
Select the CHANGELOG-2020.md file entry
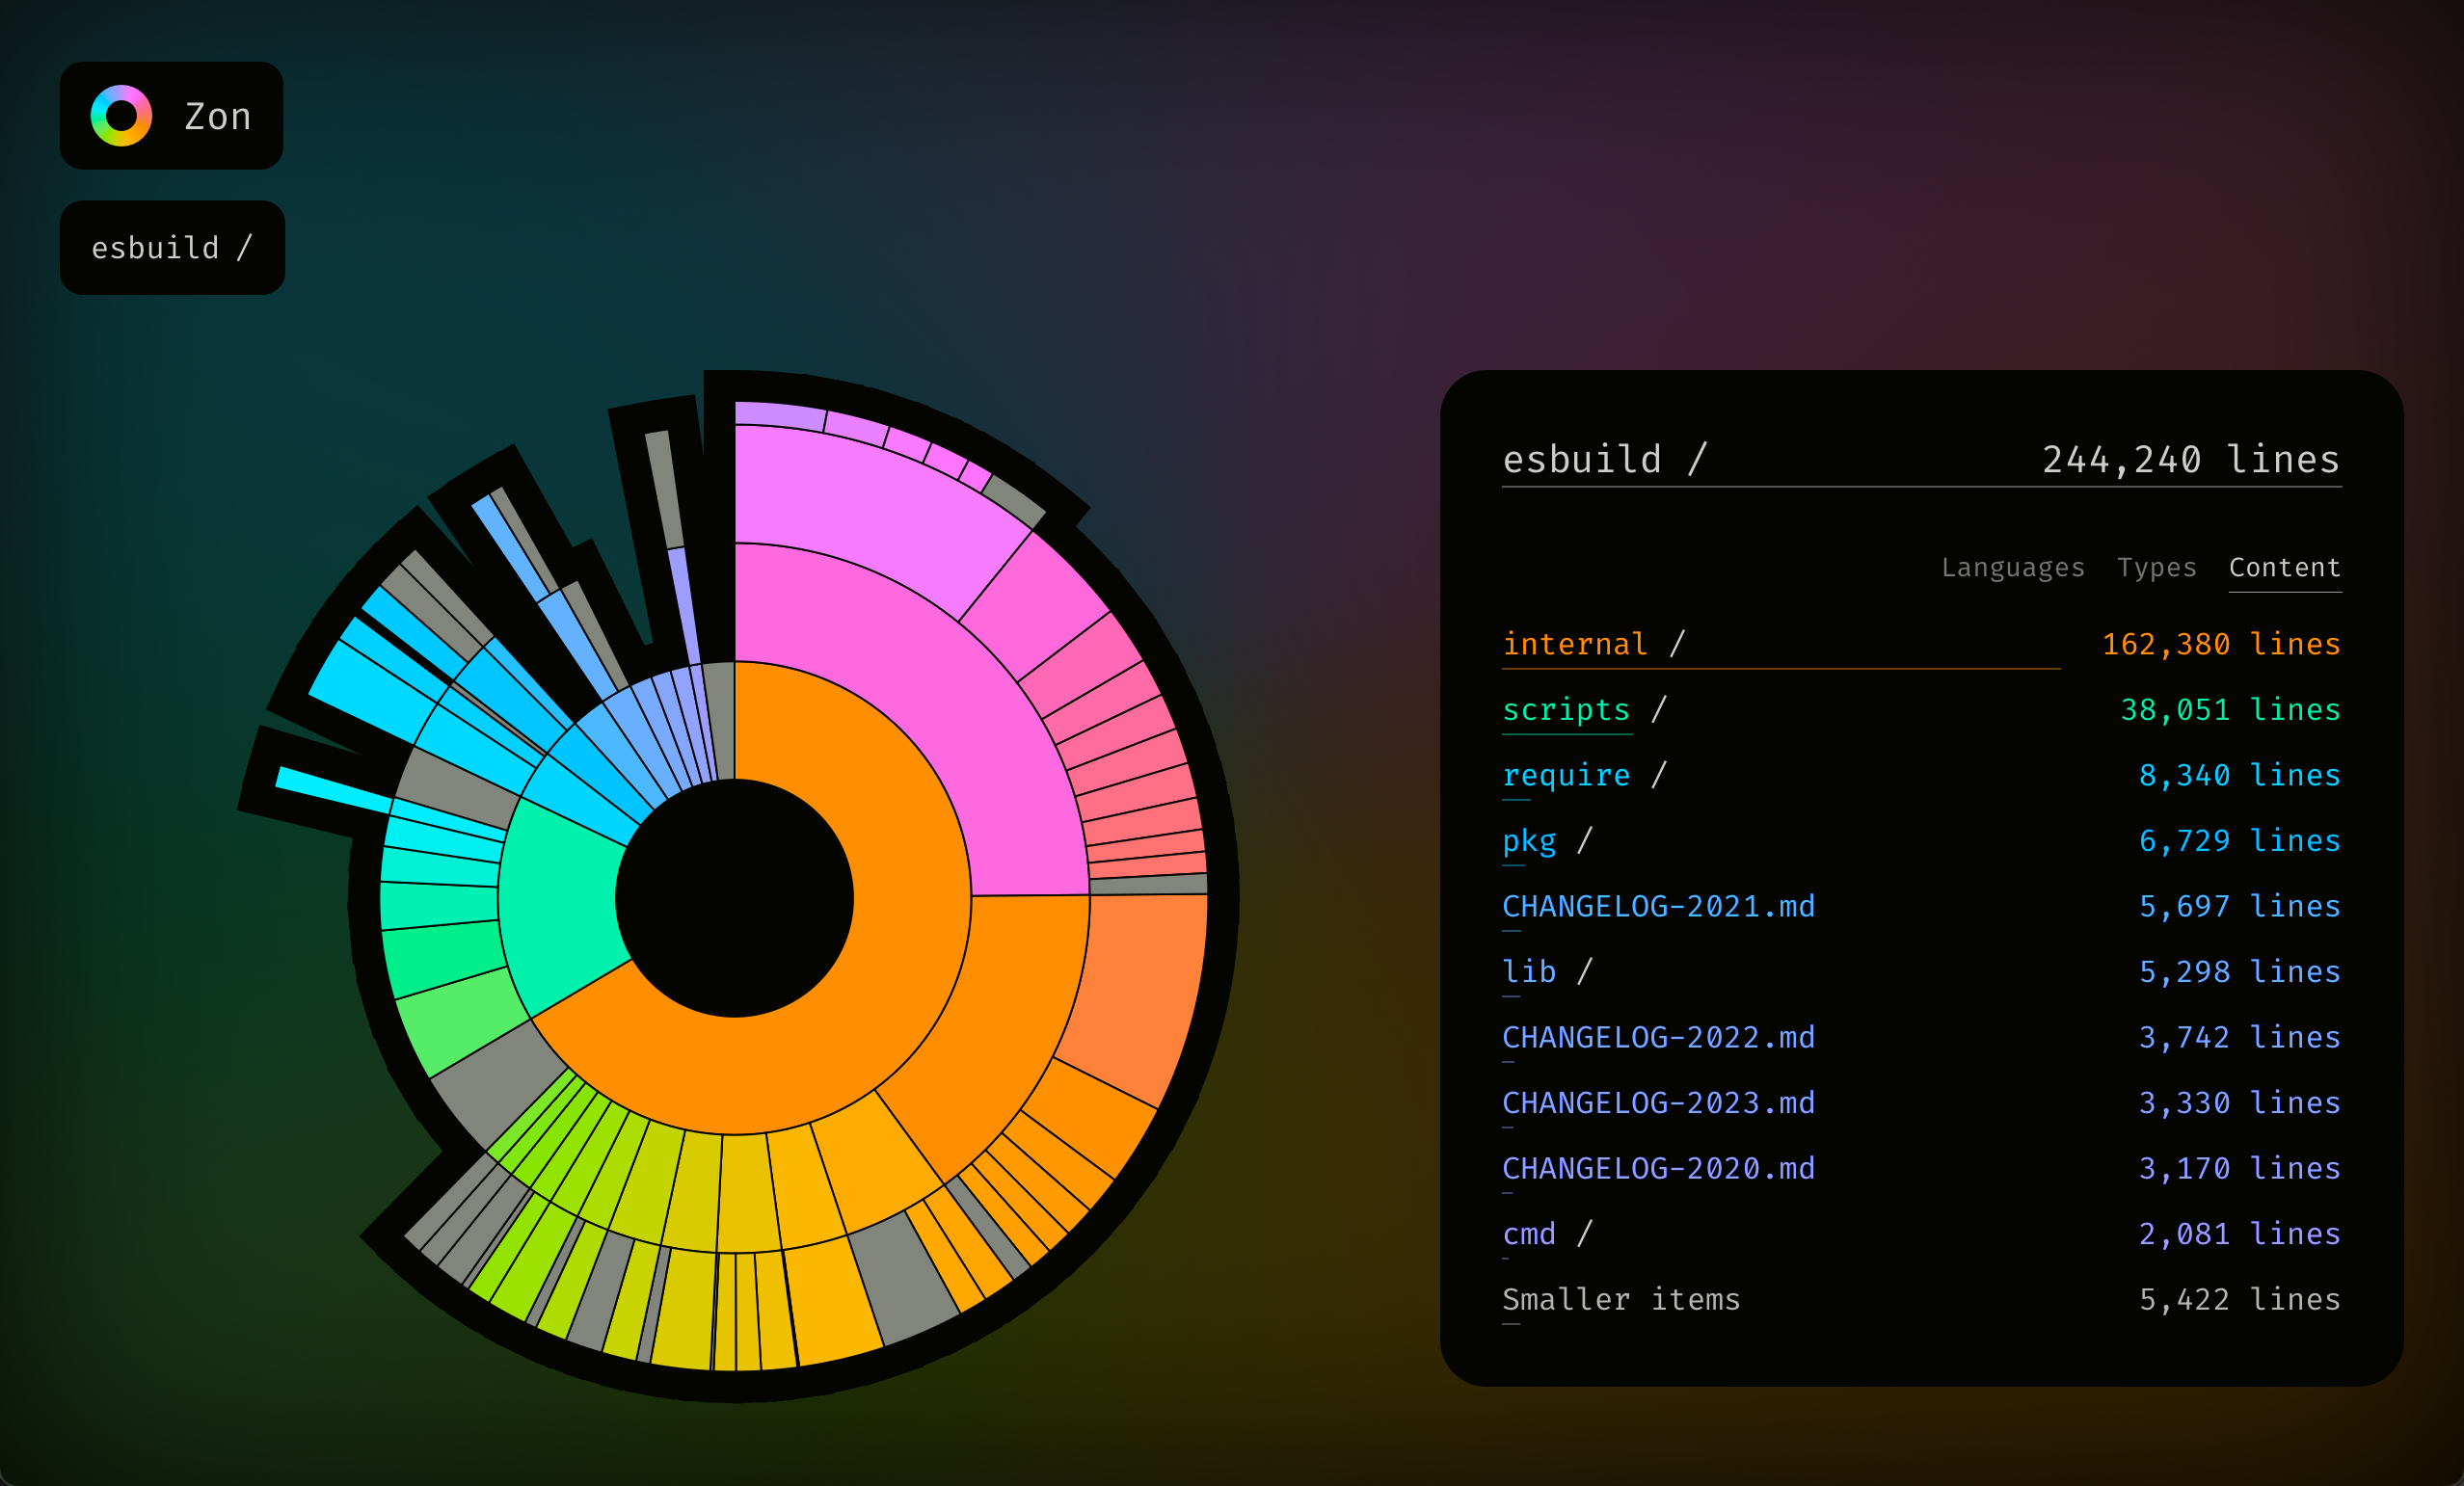point(1921,1168)
